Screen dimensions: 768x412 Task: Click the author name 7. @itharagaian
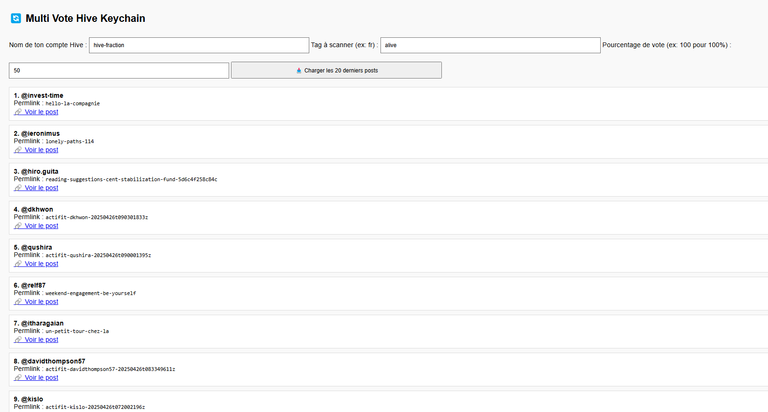pos(39,323)
